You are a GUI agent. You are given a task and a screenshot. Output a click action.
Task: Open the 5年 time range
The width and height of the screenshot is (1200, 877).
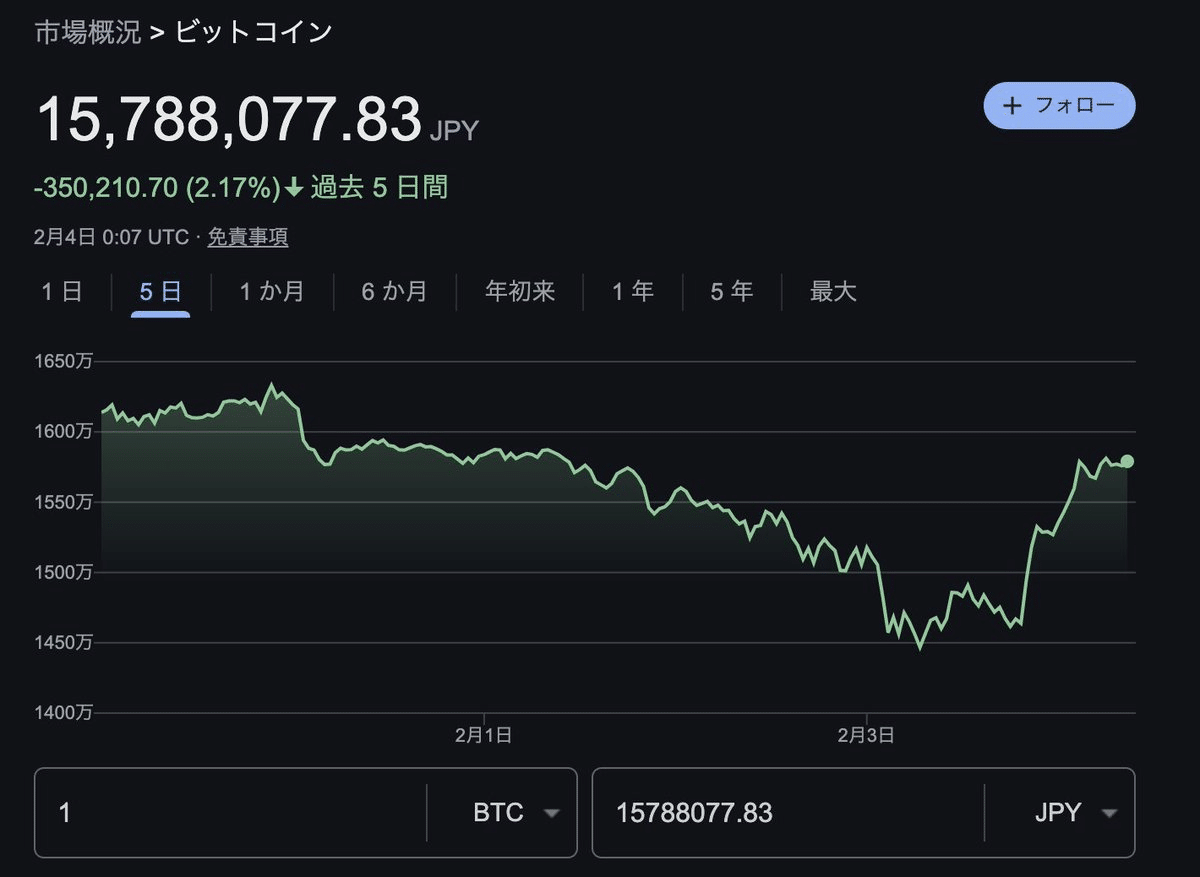click(x=731, y=291)
